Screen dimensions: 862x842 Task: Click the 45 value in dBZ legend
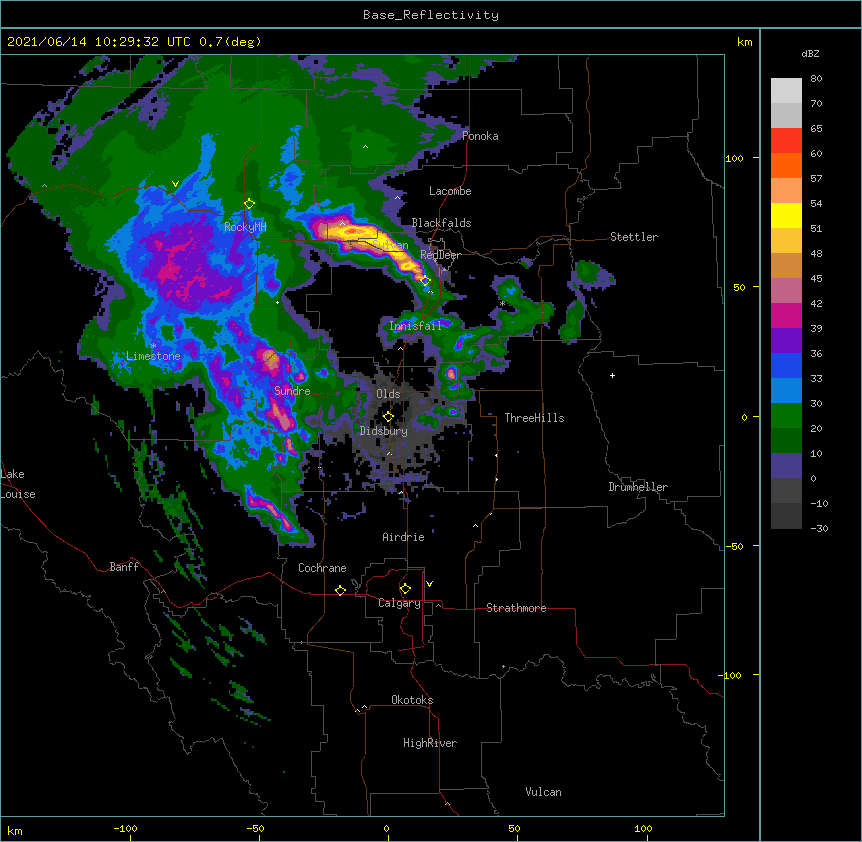pos(816,279)
